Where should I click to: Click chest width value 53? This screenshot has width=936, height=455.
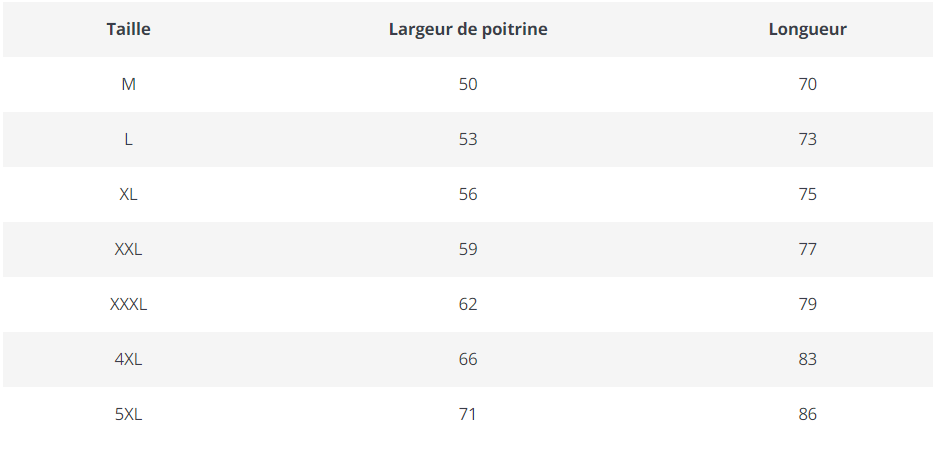468,139
